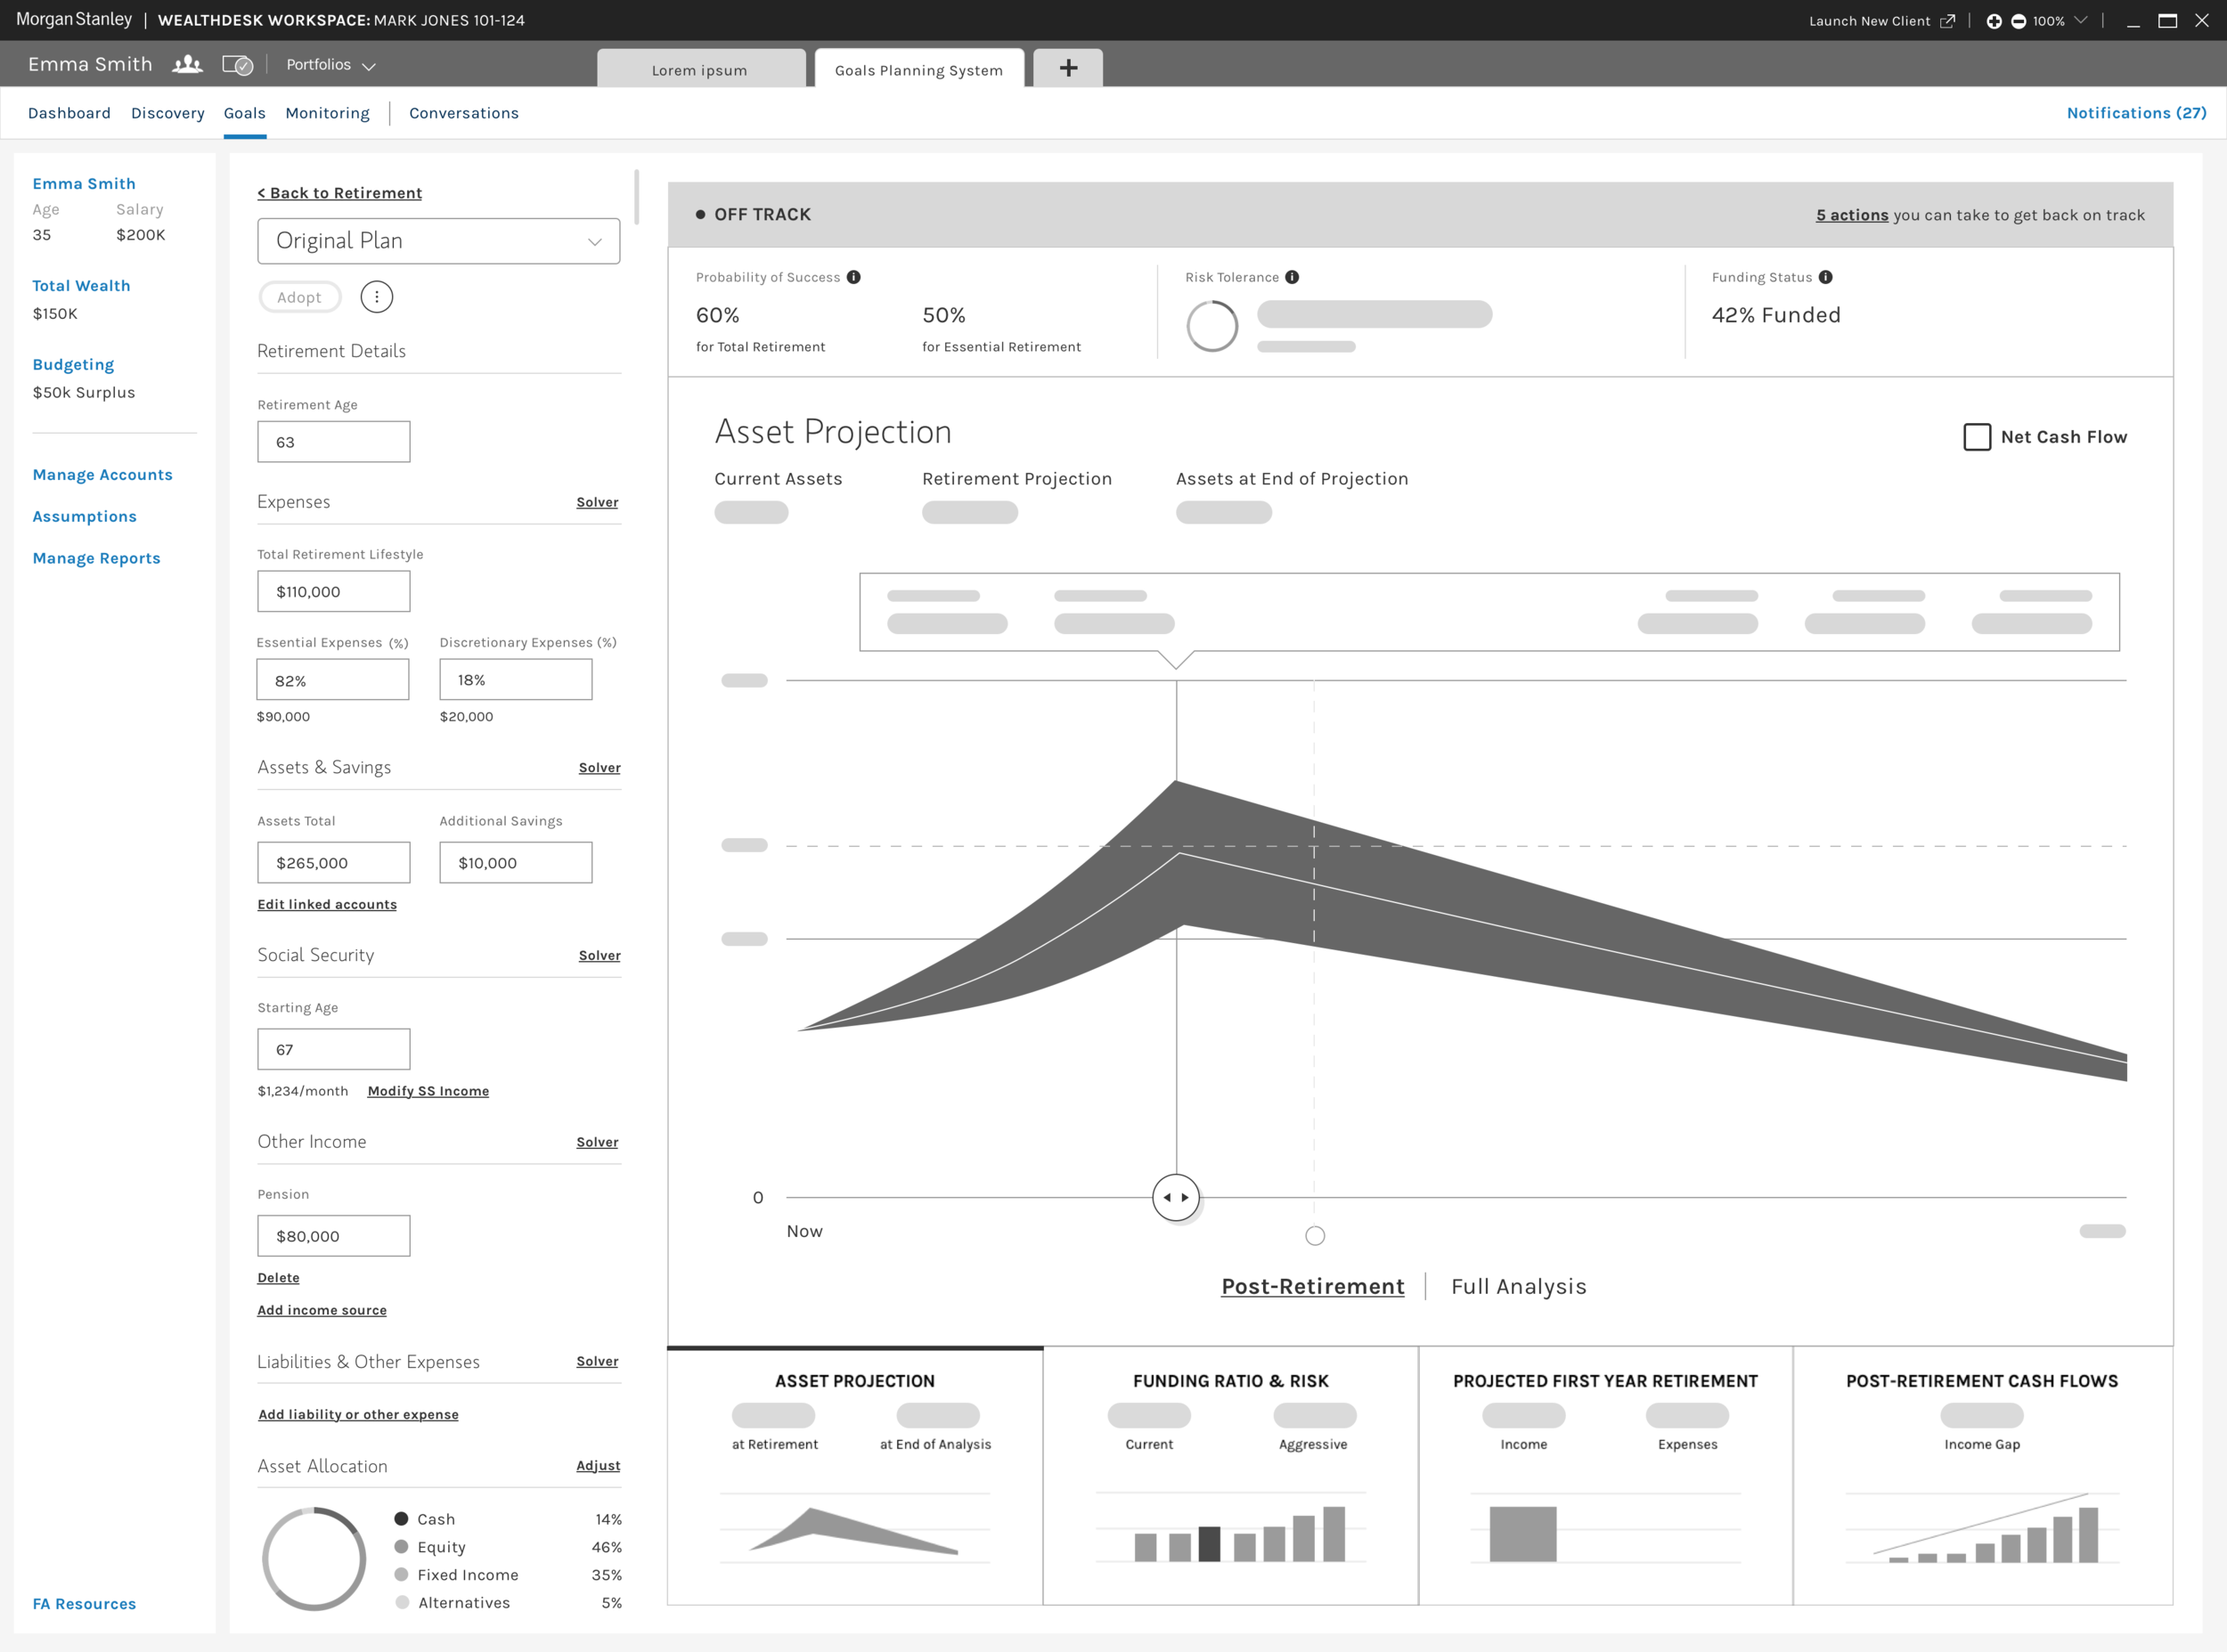
Task: Click the Funding Status info icon
Action: pyautogui.click(x=1825, y=277)
